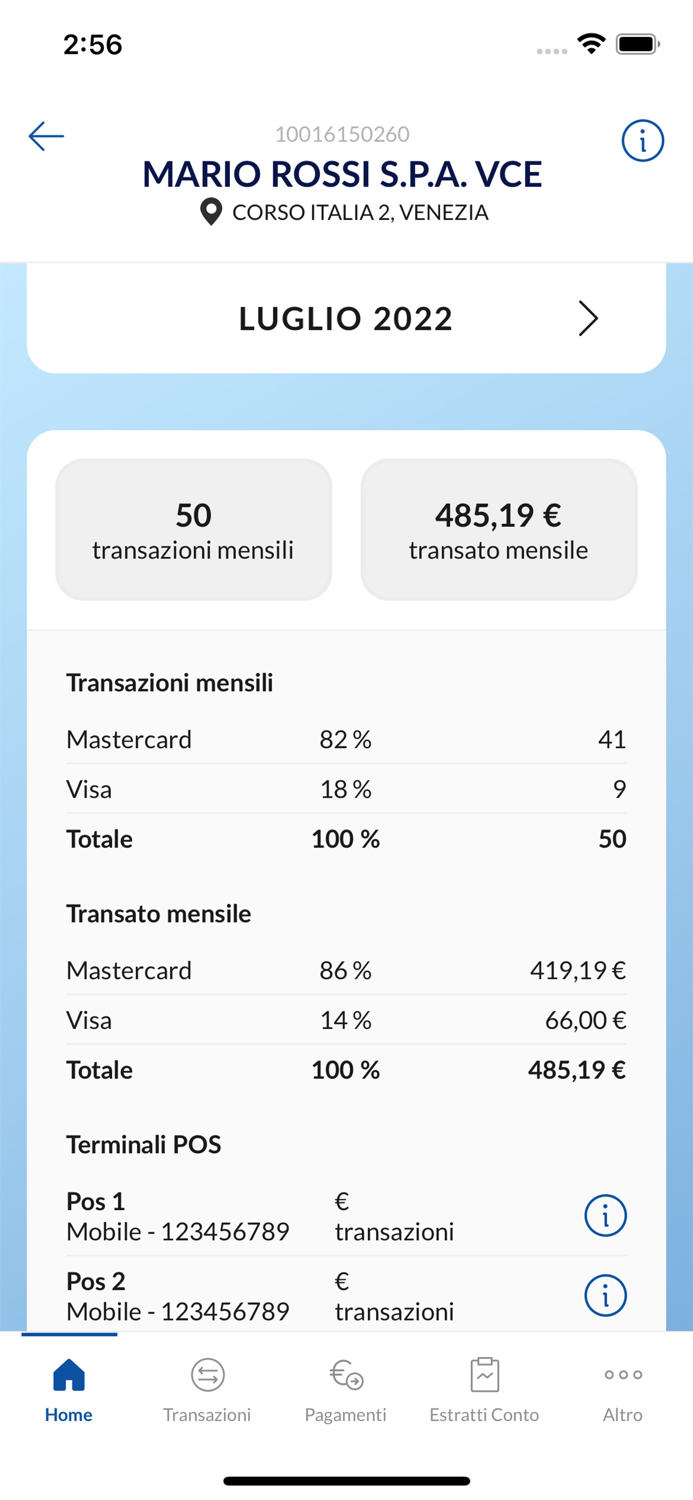Expand the LUGLIO 2022 month selector chevron
The height and width of the screenshot is (1500, 693).
pos(588,318)
